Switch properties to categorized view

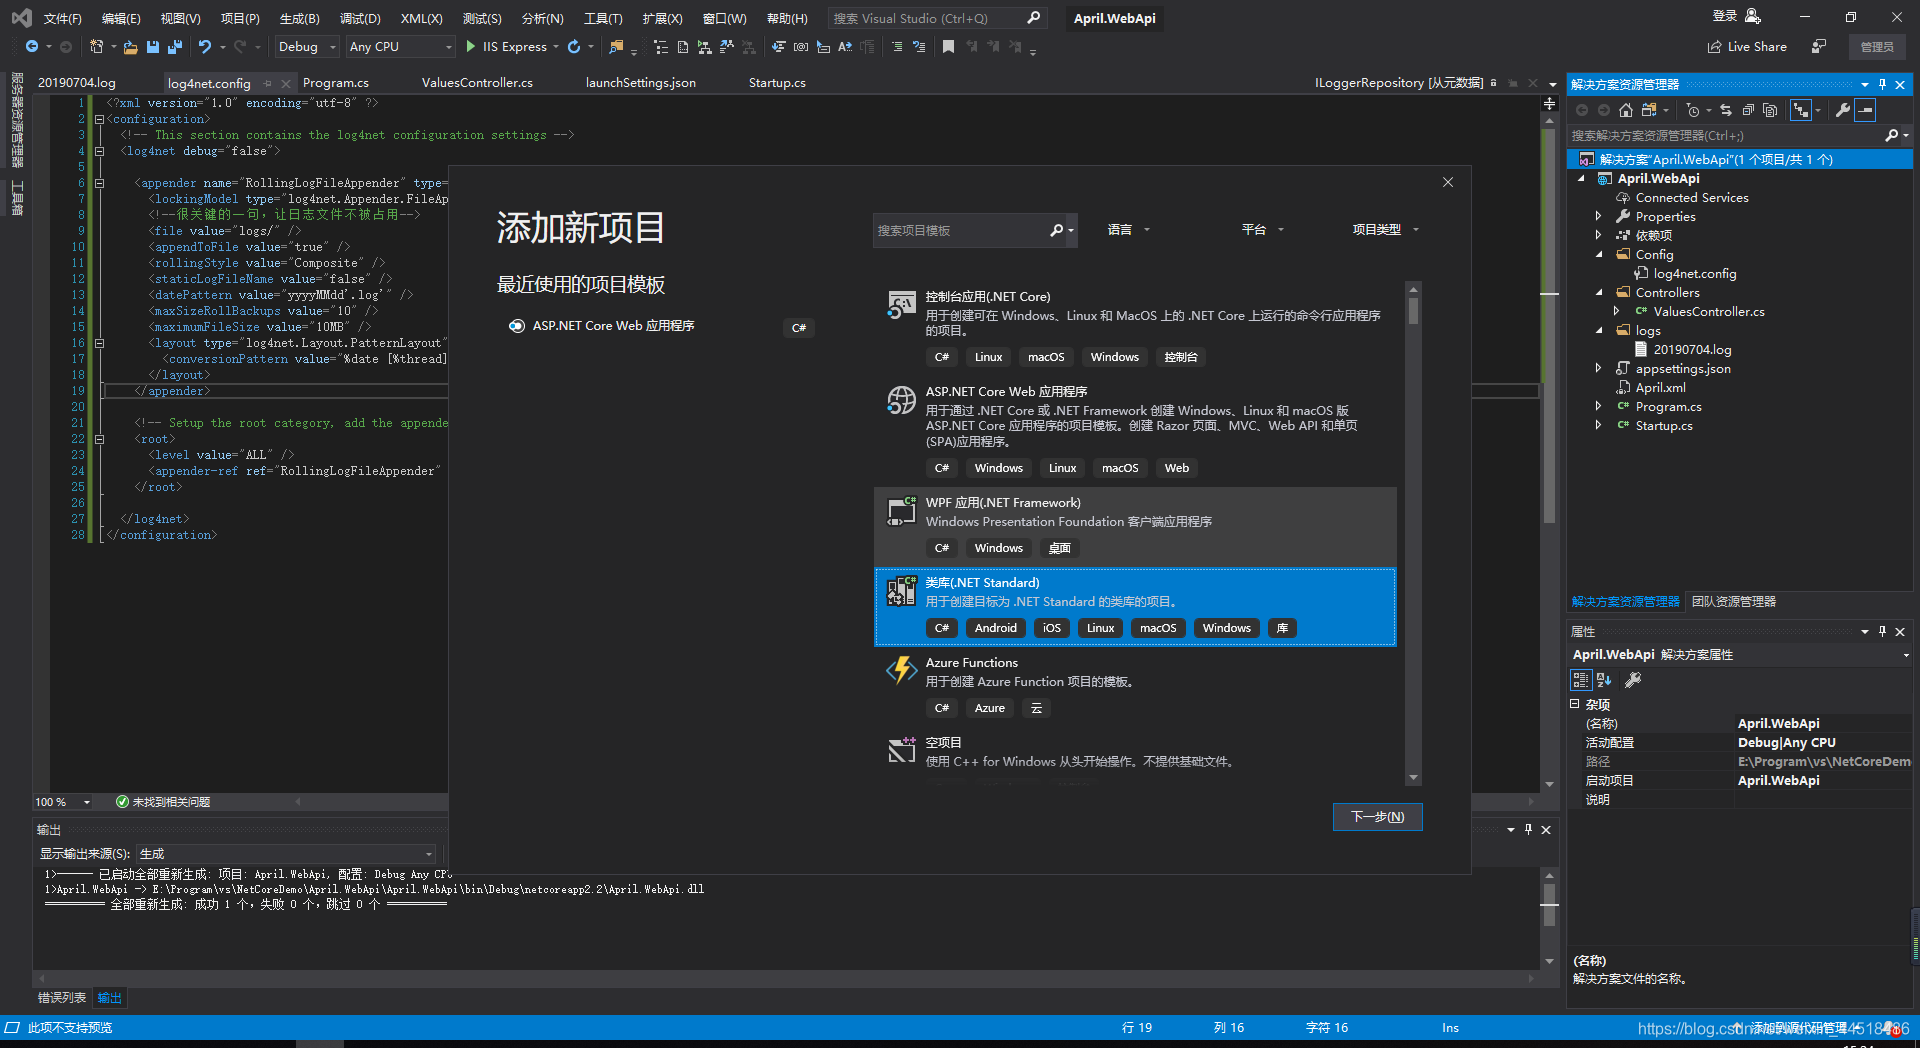coord(1581,680)
